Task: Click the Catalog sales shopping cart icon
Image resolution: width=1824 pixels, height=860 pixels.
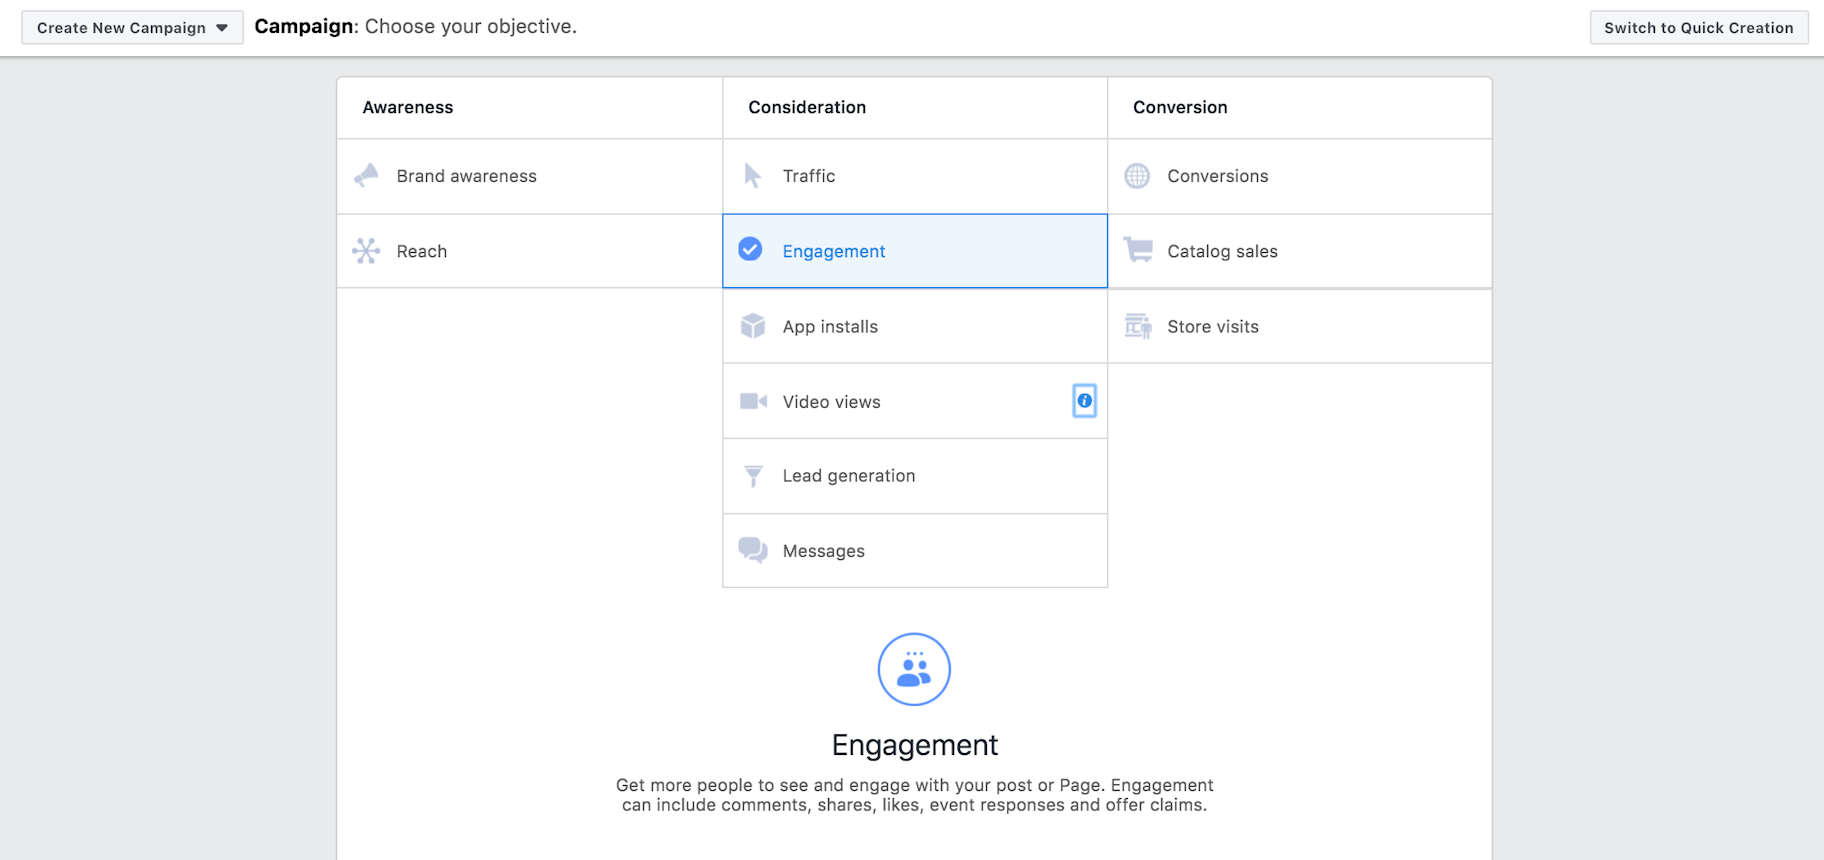Action: click(1137, 250)
